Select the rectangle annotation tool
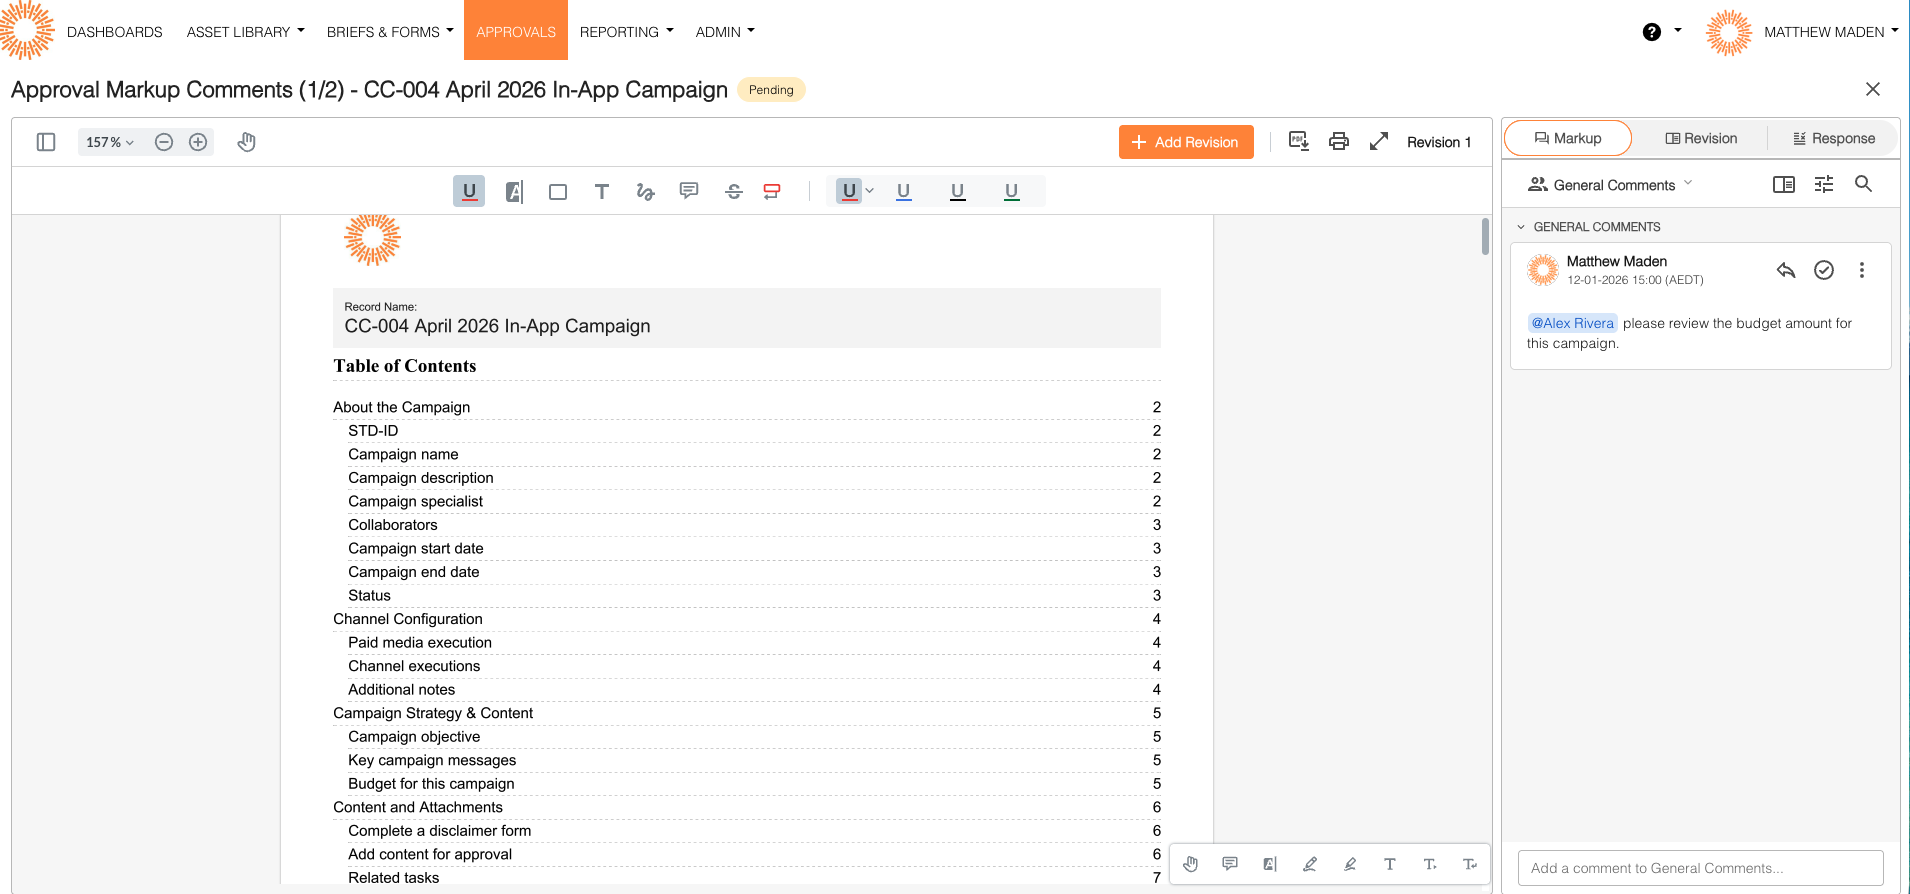The image size is (1910, 894). (x=558, y=192)
